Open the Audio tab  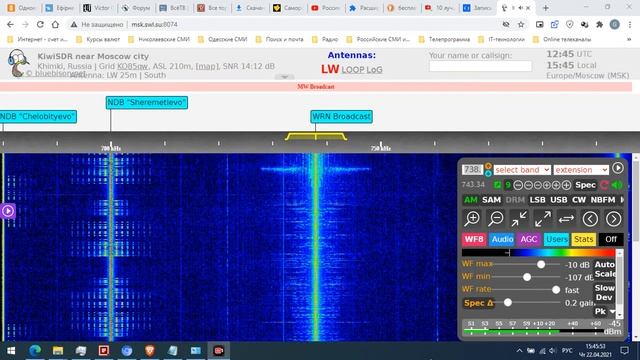(x=502, y=239)
